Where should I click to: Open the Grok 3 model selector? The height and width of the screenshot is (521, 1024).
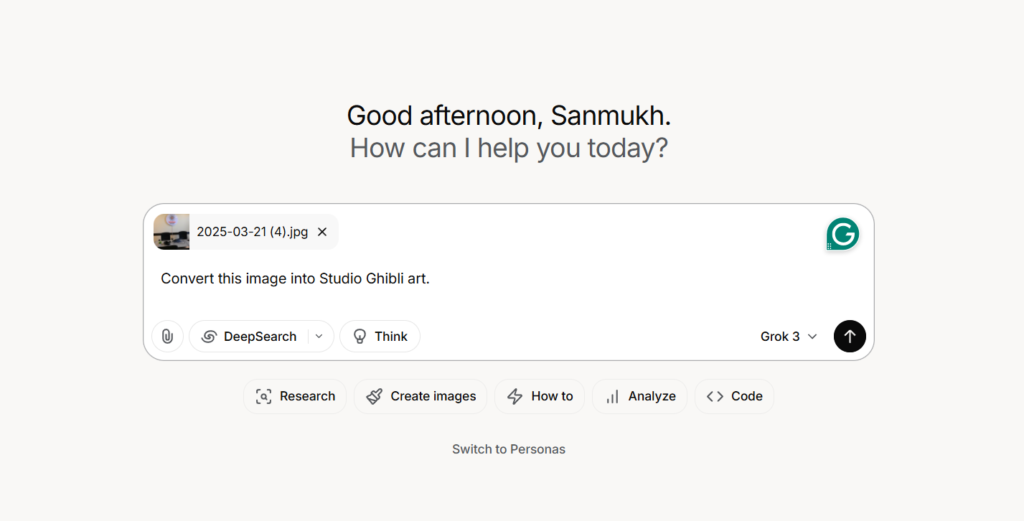pyautogui.click(x=788, y=336)
